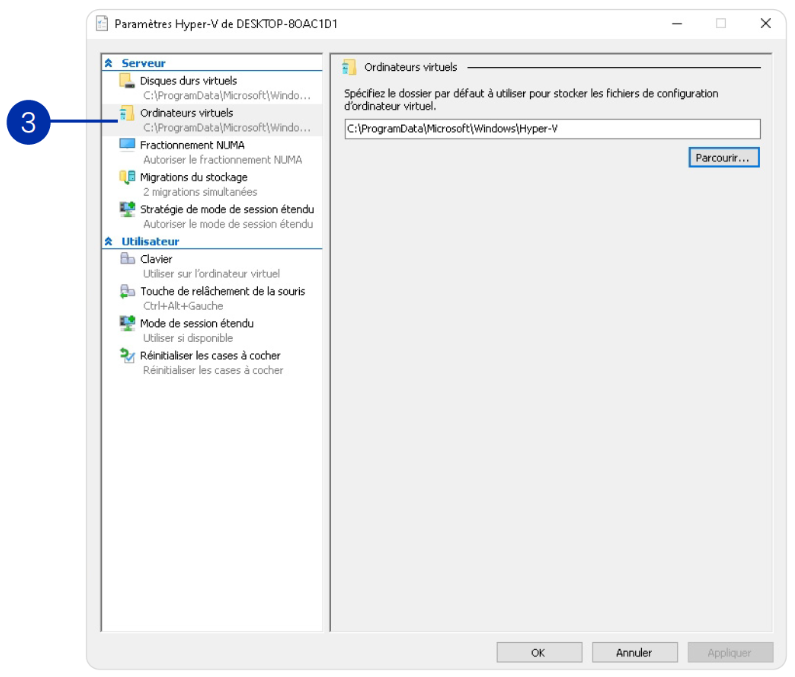The height and width of the screenshot is (677, 795).
Task: Click 'Utiliser sur l'ordinateur virtuel' subtext
Action: (211, 273)
